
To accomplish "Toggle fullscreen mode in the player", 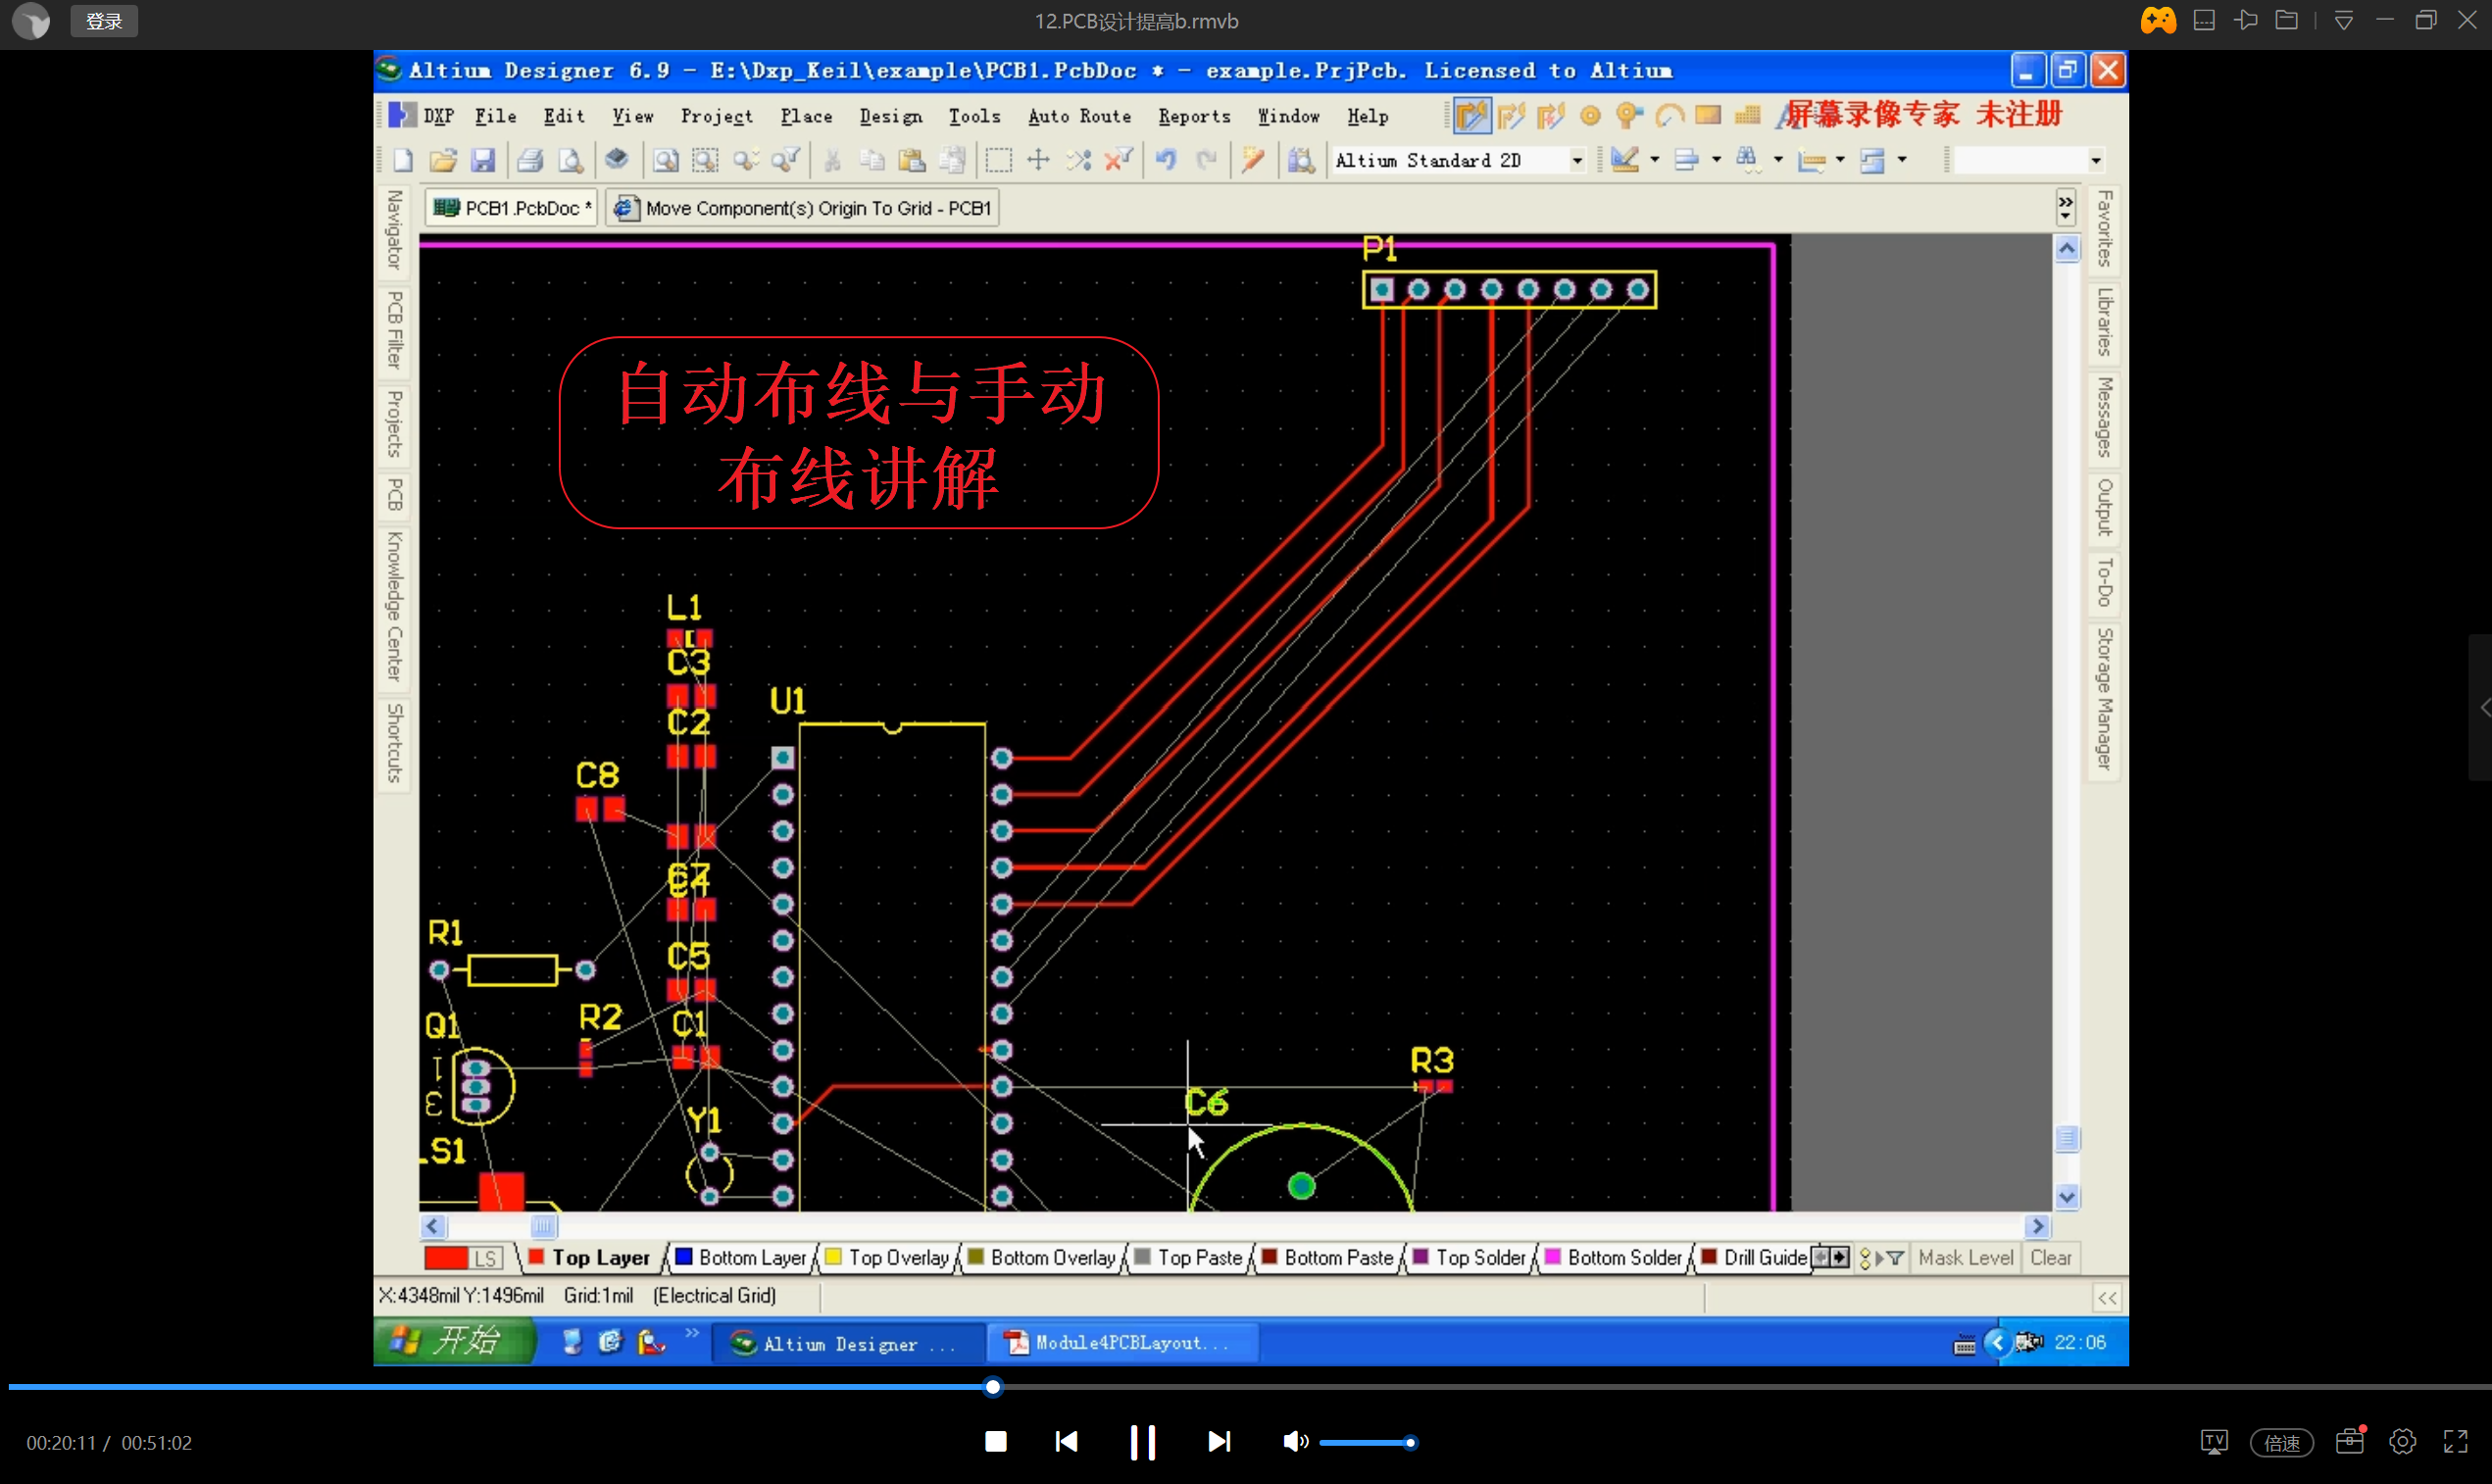I will tap(2456, 1442).
